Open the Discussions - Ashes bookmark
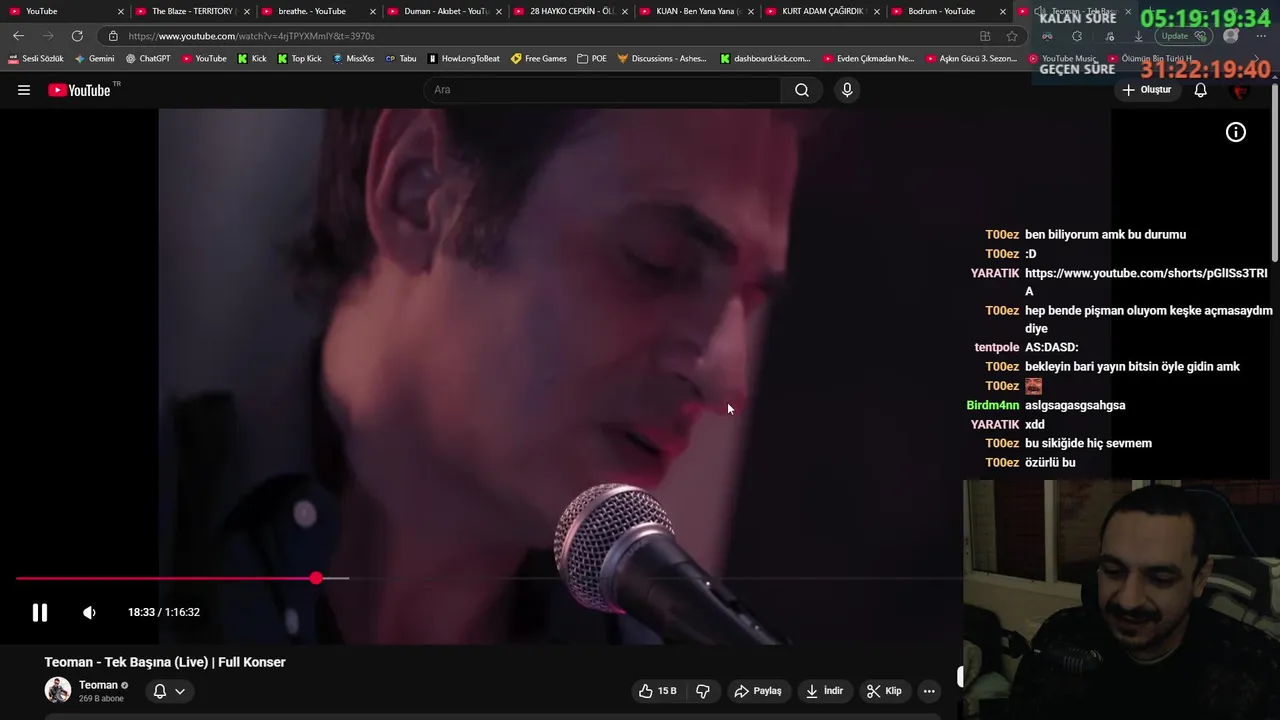This screenshot has width=1280, height=720. coord(662,59)
